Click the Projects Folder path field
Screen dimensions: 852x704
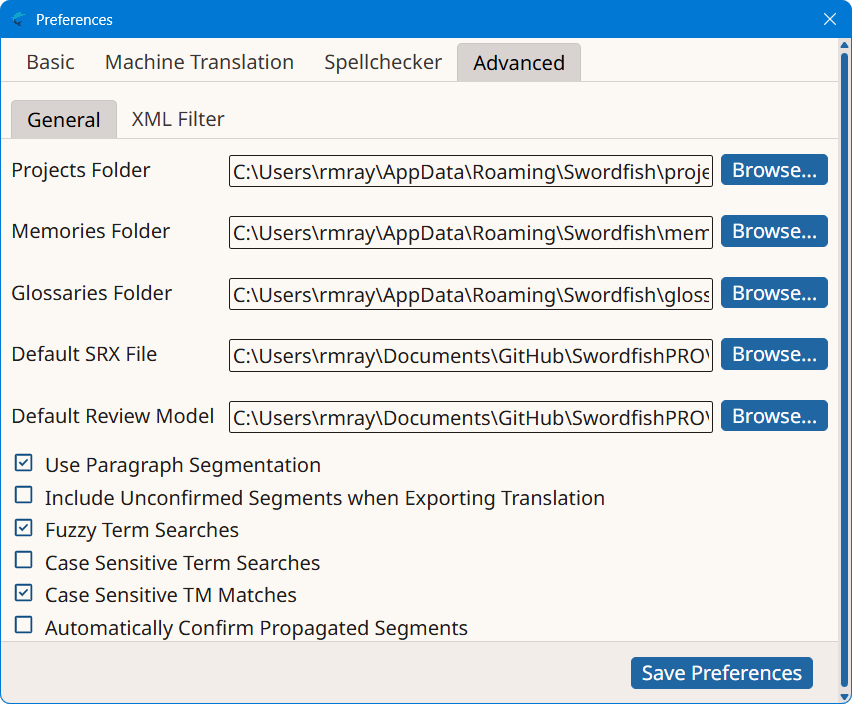click(471, 171)
